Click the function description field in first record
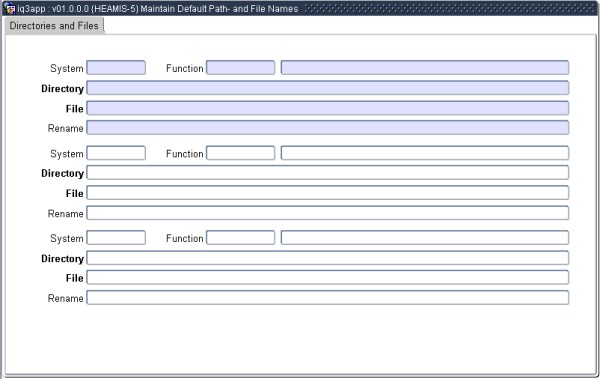Screen dimensions: 600x379 (x=425, y=68)
